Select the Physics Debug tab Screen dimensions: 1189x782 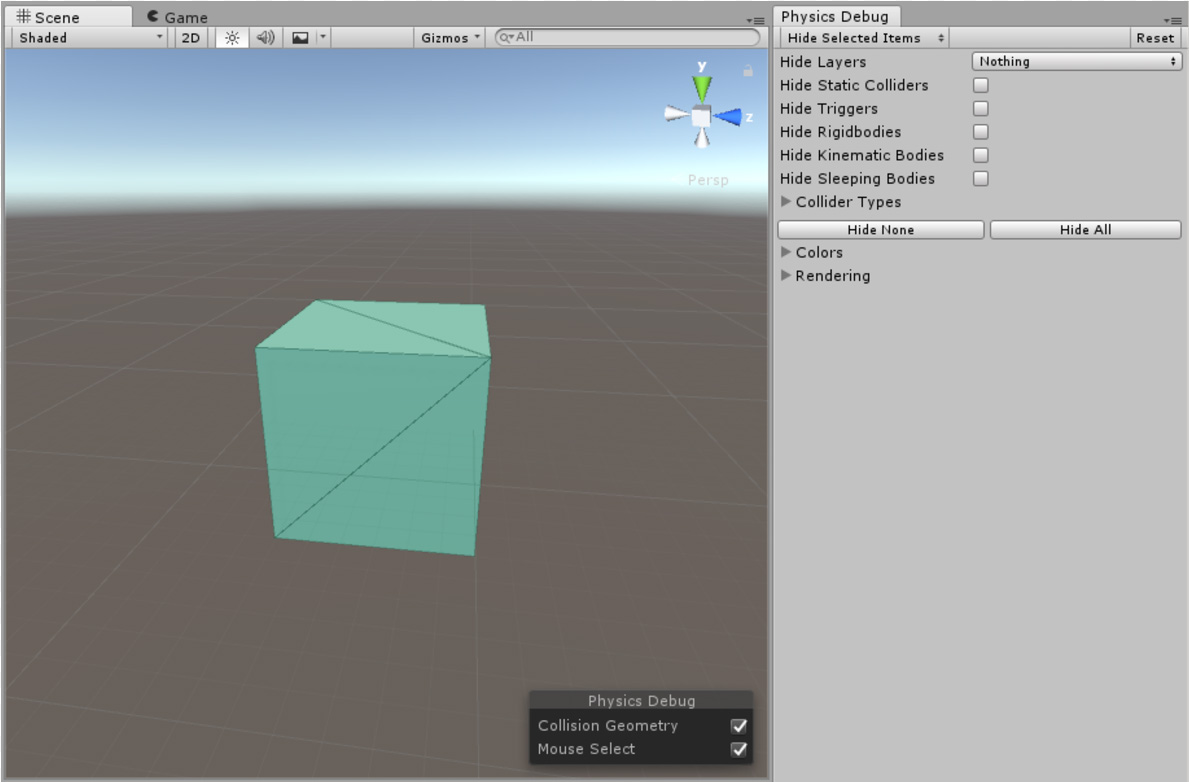tap(836, 16)
